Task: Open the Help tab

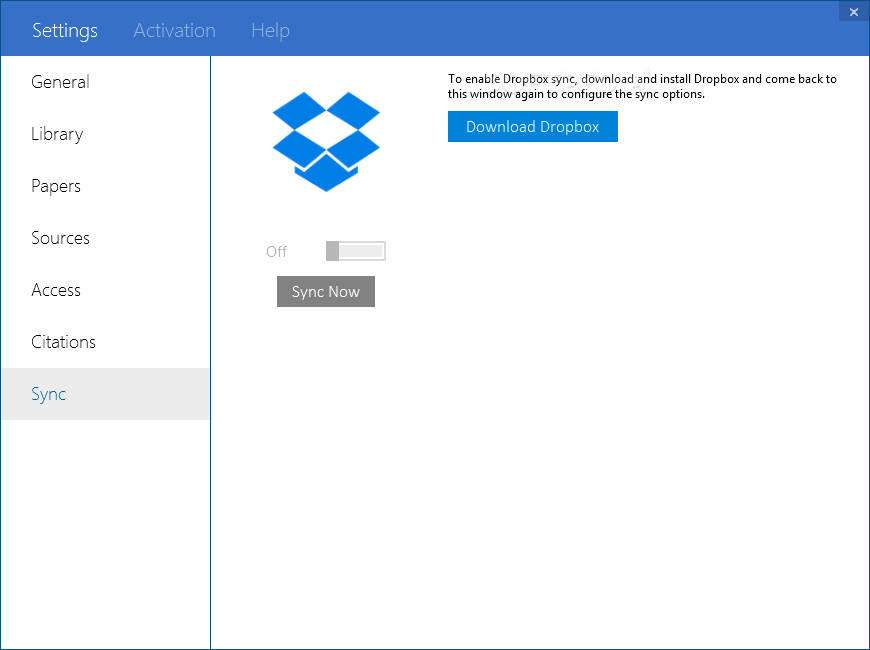Action: click(x=270, y=31)
